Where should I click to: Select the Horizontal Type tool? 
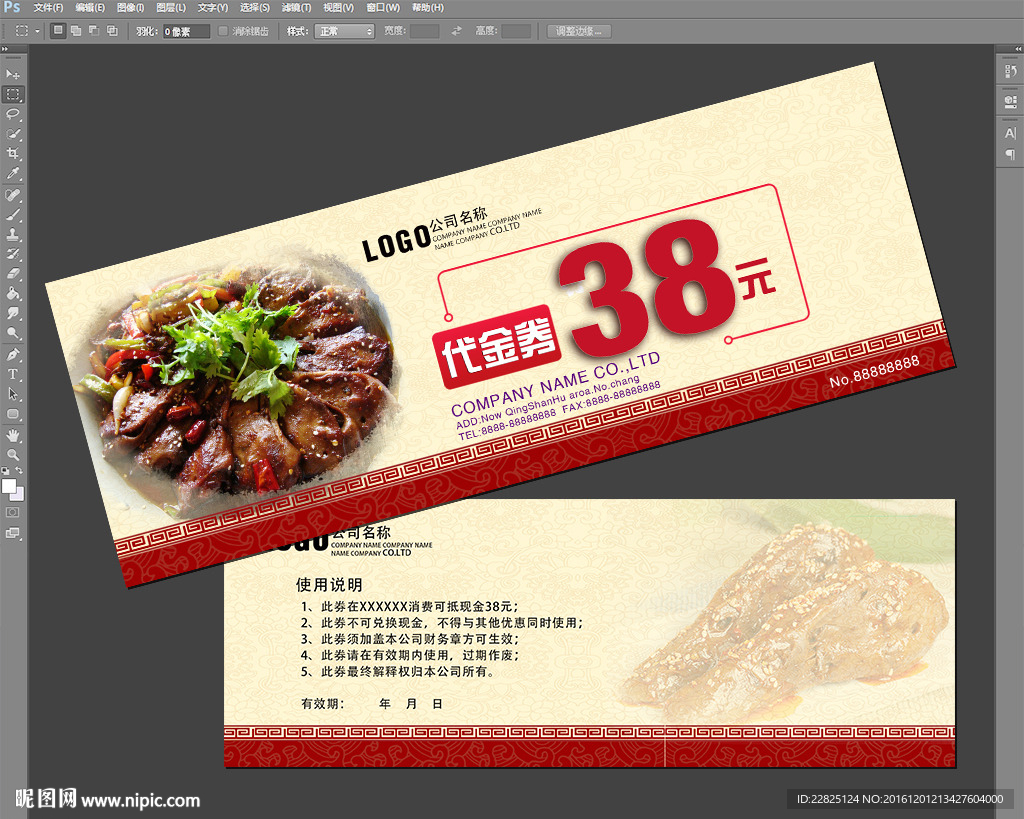12,374
